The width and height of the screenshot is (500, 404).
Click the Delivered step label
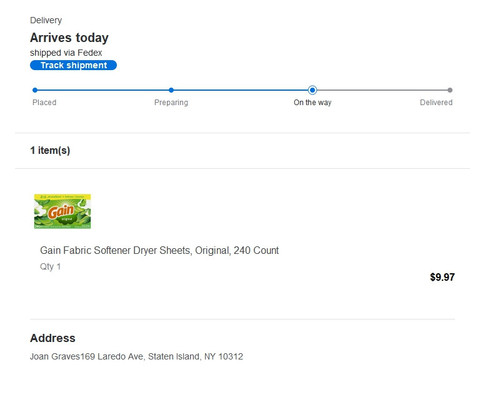tap(436, 102)
